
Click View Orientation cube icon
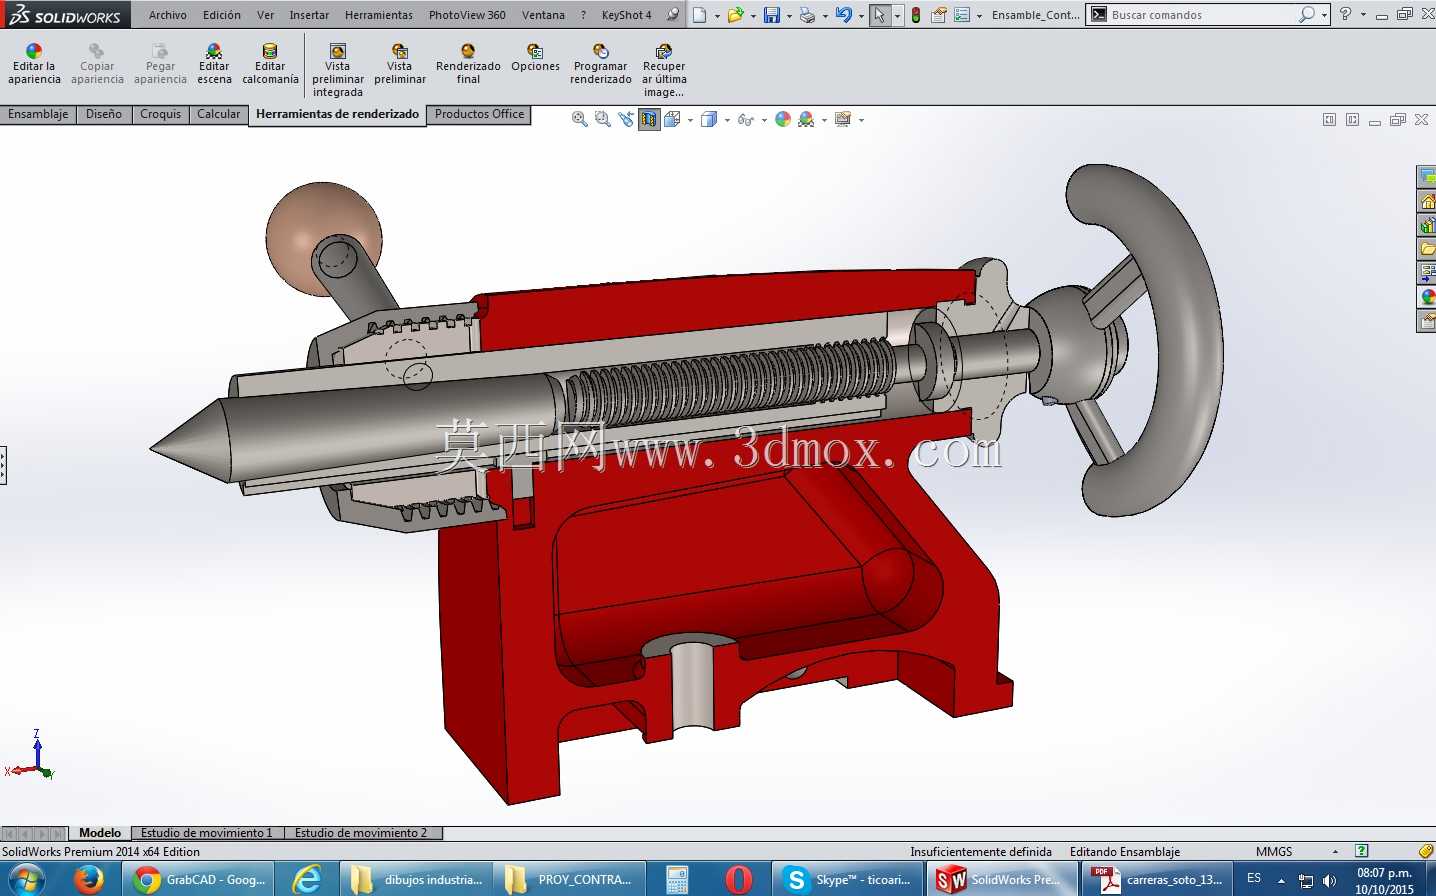click(672, 119)
